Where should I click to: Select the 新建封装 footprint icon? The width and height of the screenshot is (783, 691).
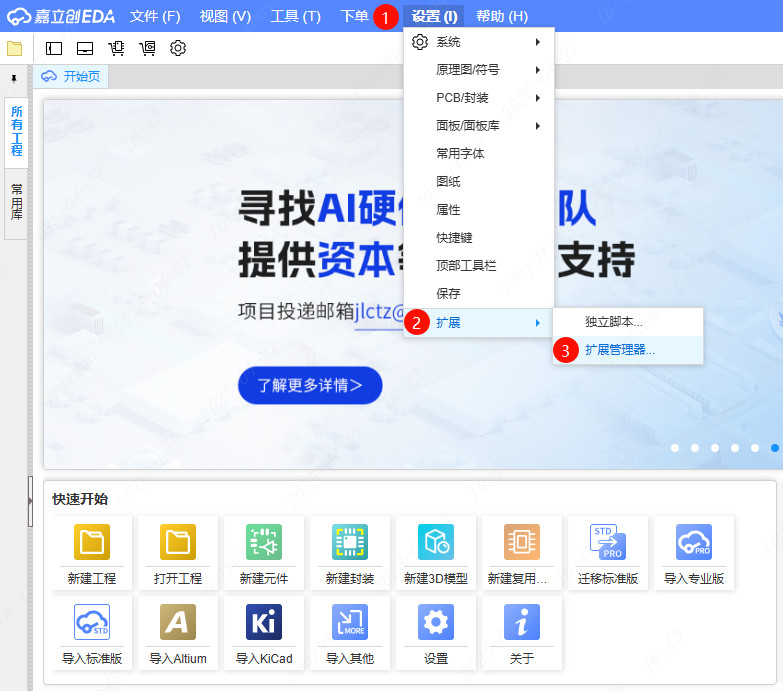(350, 542)
